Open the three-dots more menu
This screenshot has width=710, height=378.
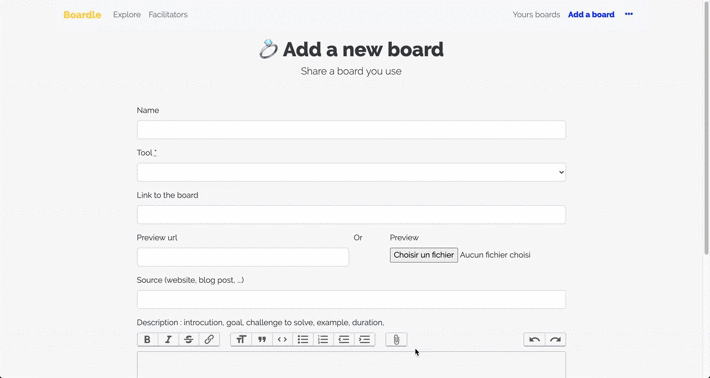628,14
